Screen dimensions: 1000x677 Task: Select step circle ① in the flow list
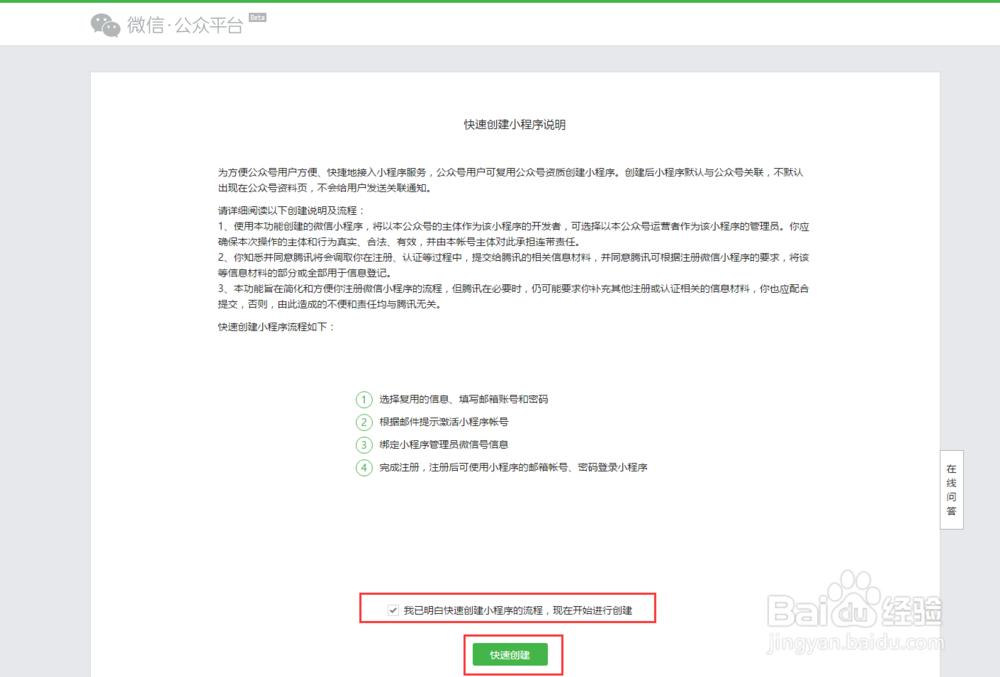tap(364, 399)
